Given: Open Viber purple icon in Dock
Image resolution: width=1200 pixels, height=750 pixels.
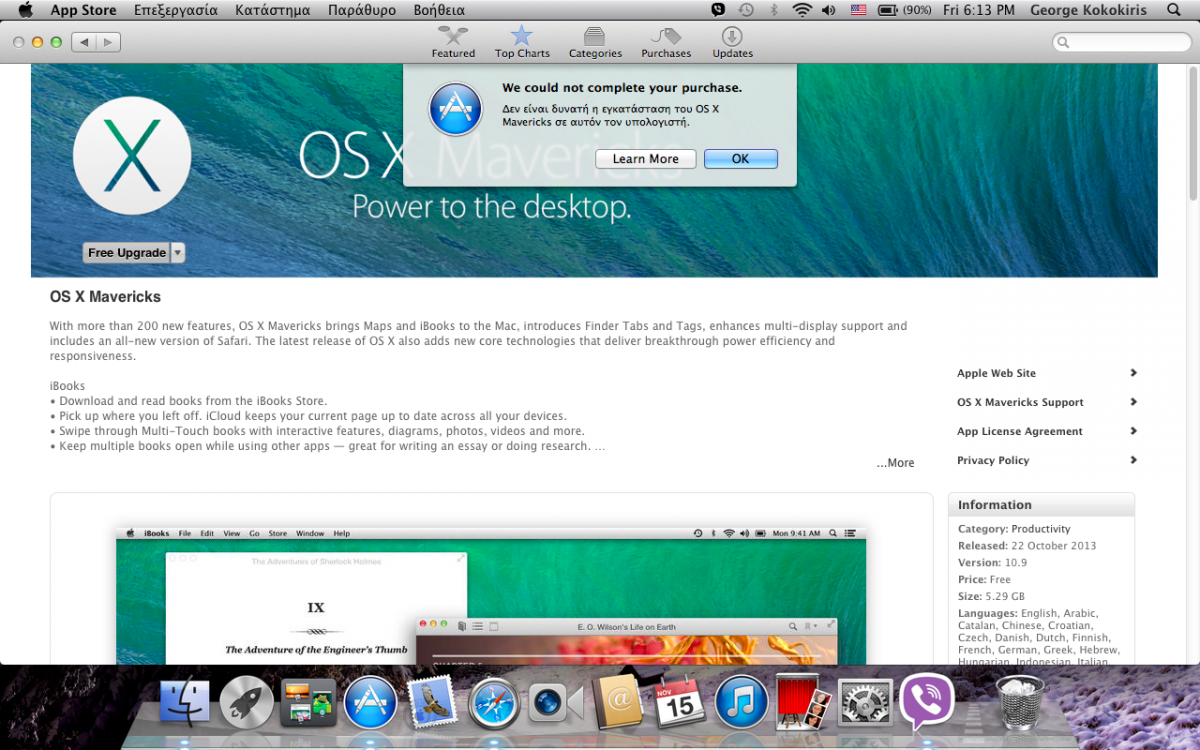Looking at the screenshot, I should 927,702.
